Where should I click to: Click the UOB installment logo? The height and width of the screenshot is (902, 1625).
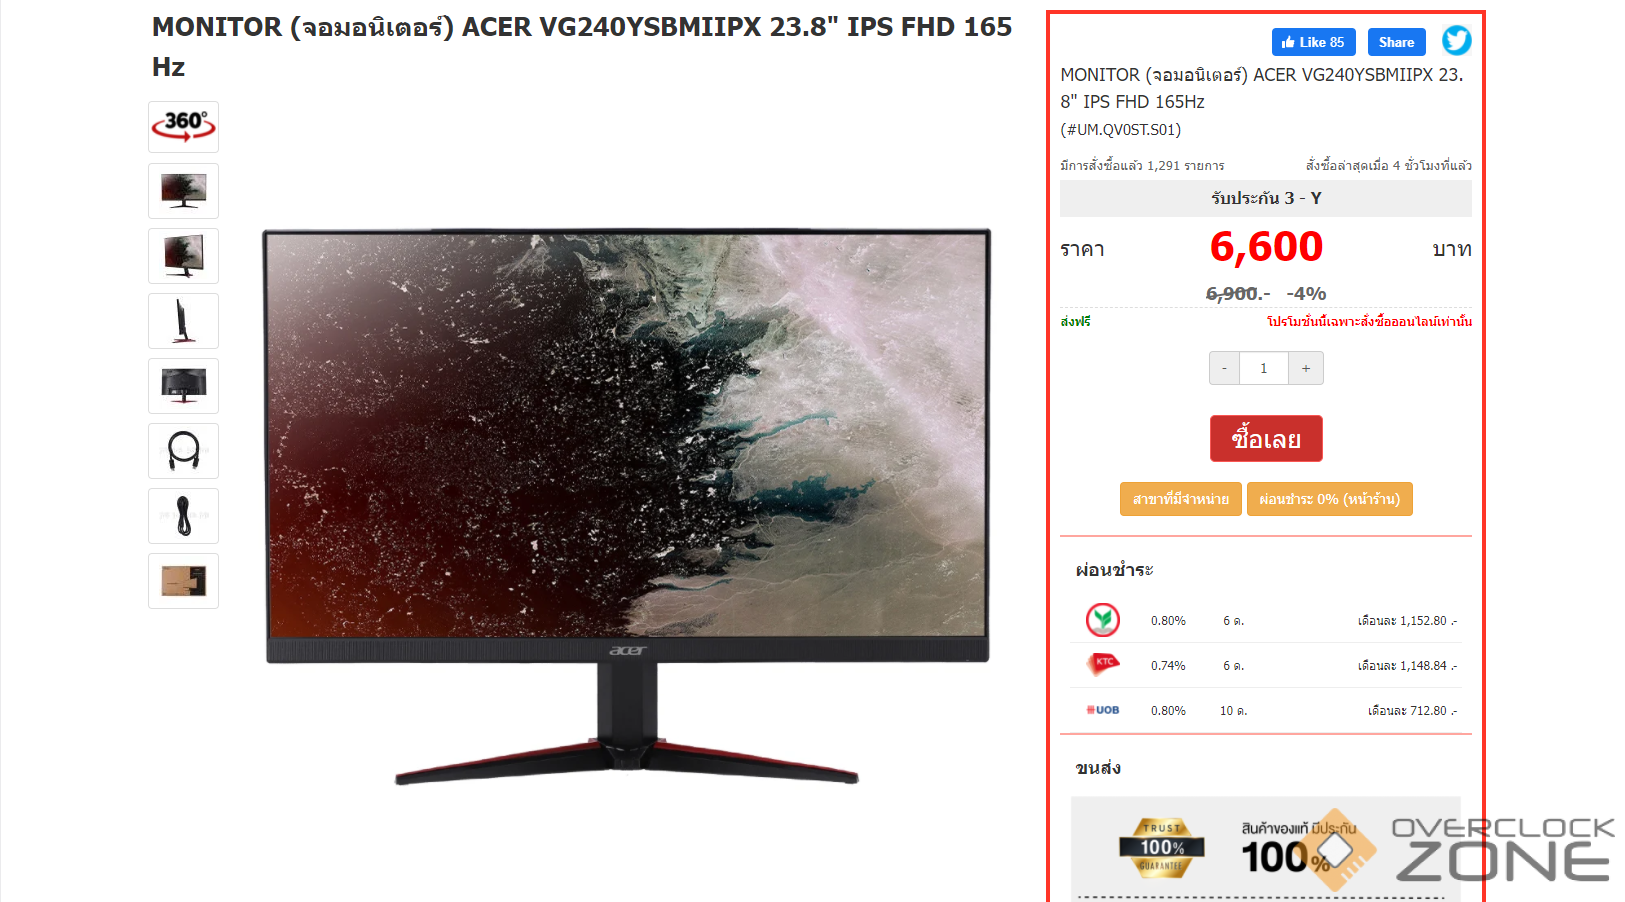pos(1103,710)
